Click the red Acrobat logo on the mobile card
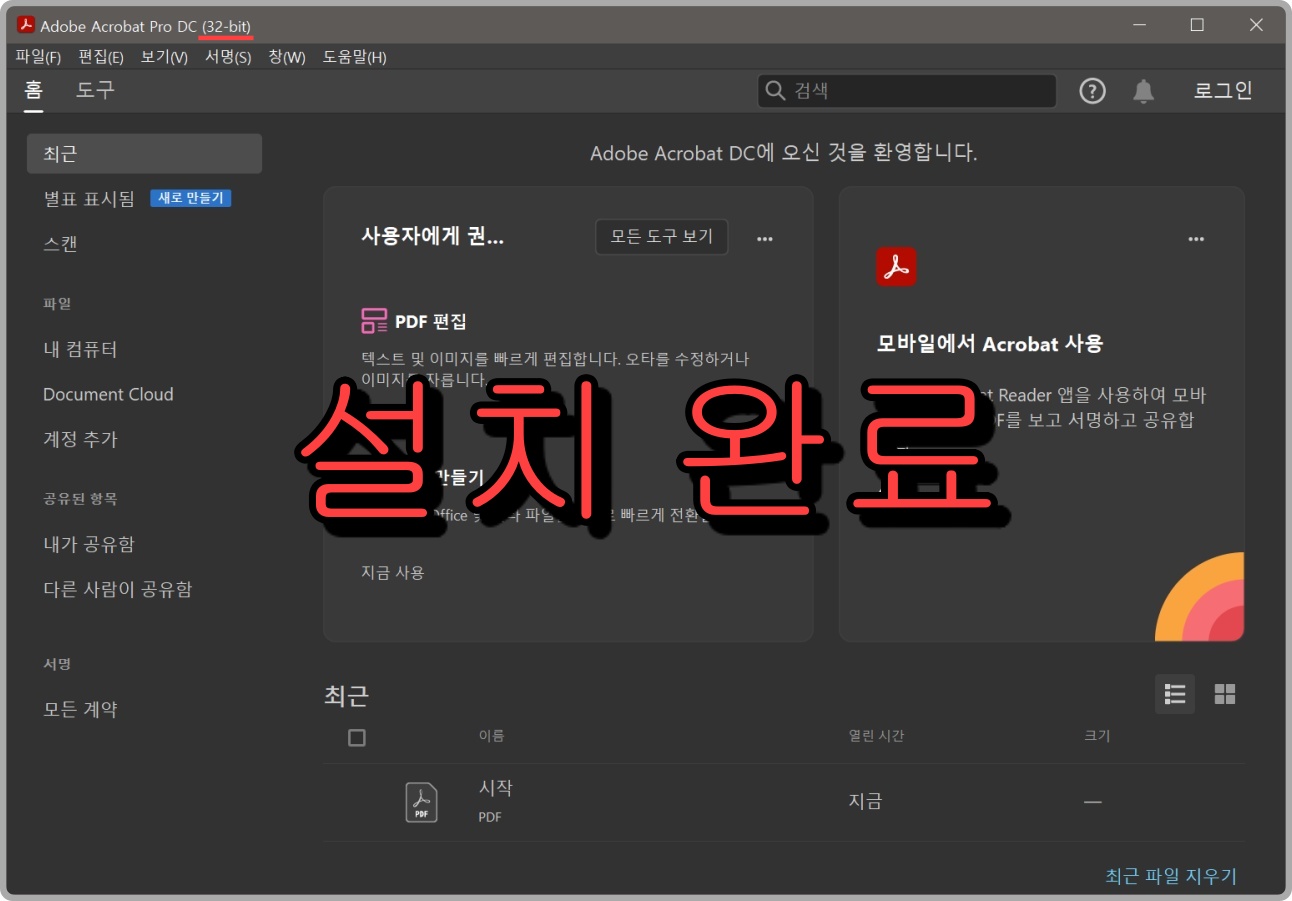Image resolution: width=1292 pixels, height=901 pixels. tap(897, 267)
